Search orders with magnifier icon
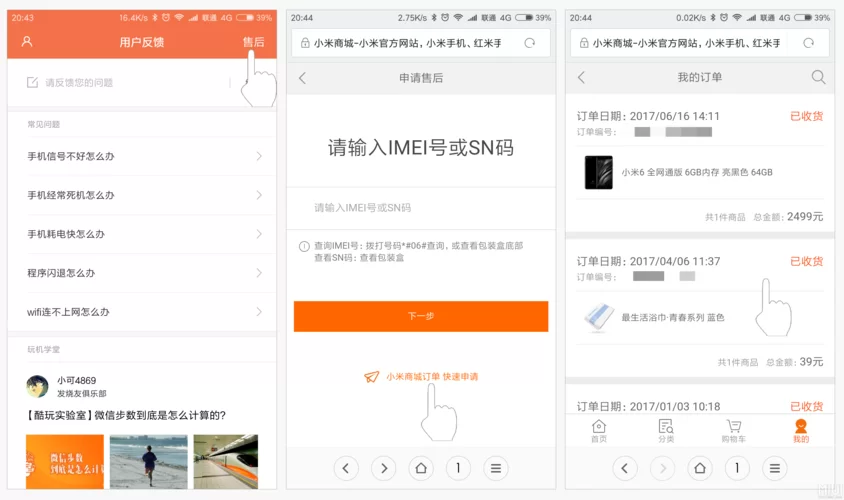Screen dimensions: 844x500 [x=818, y=78]
